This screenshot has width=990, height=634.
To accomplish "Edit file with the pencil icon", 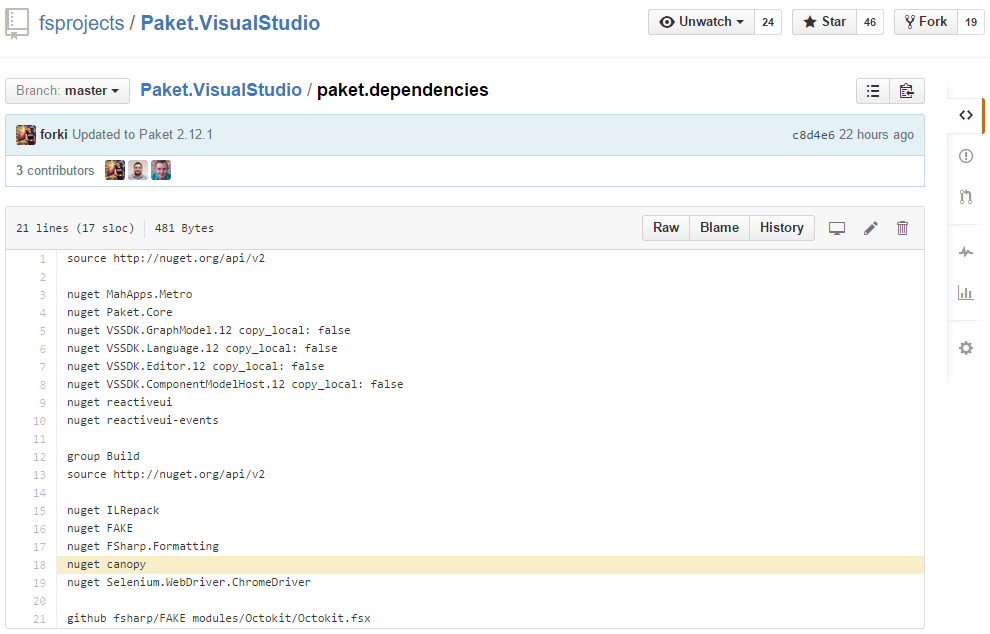I will 871,228.
